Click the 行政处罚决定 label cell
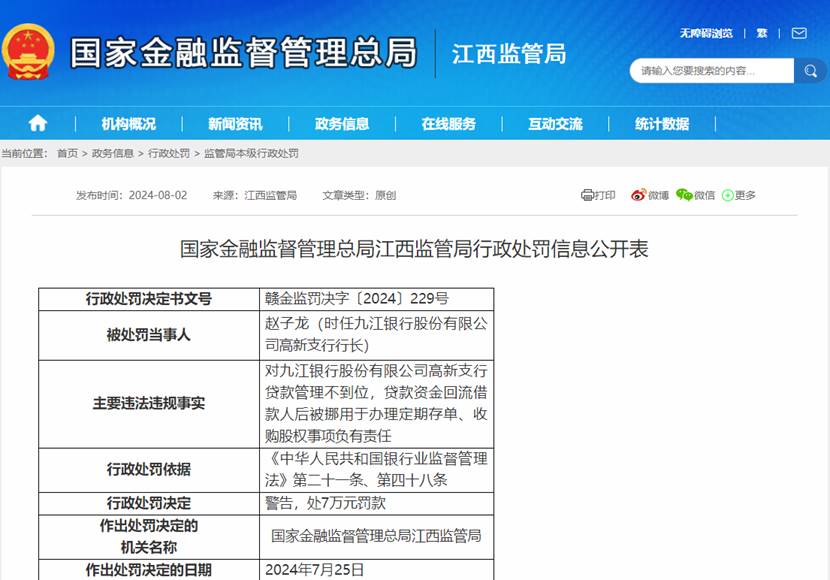Screen dimensions: 830x580 149,503
